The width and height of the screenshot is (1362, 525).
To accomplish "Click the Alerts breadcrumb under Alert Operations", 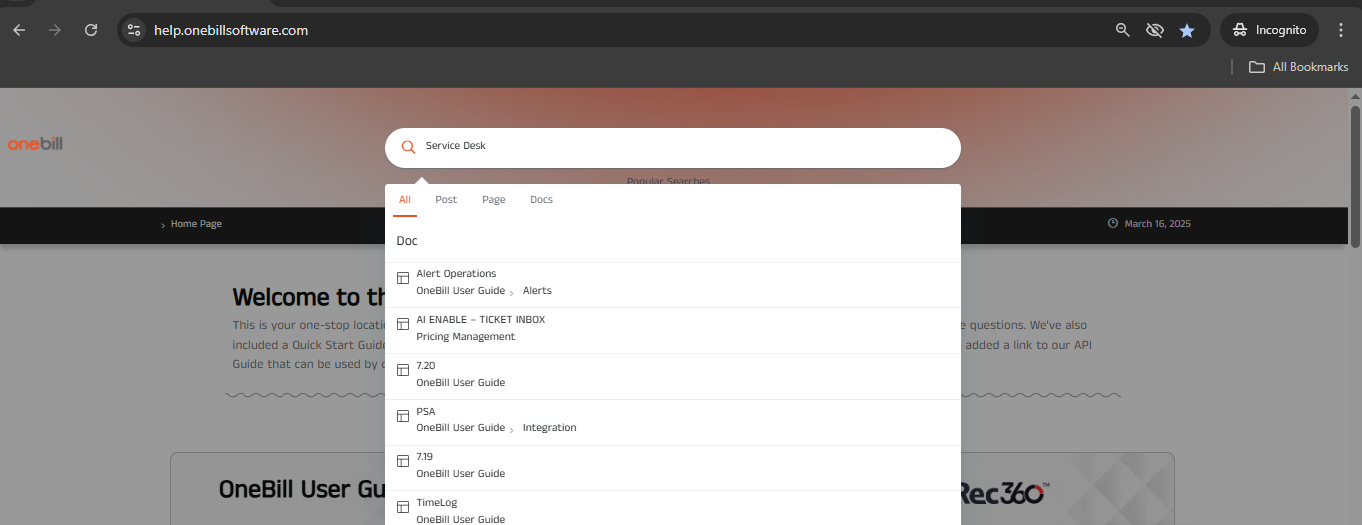I will point(537,291).
